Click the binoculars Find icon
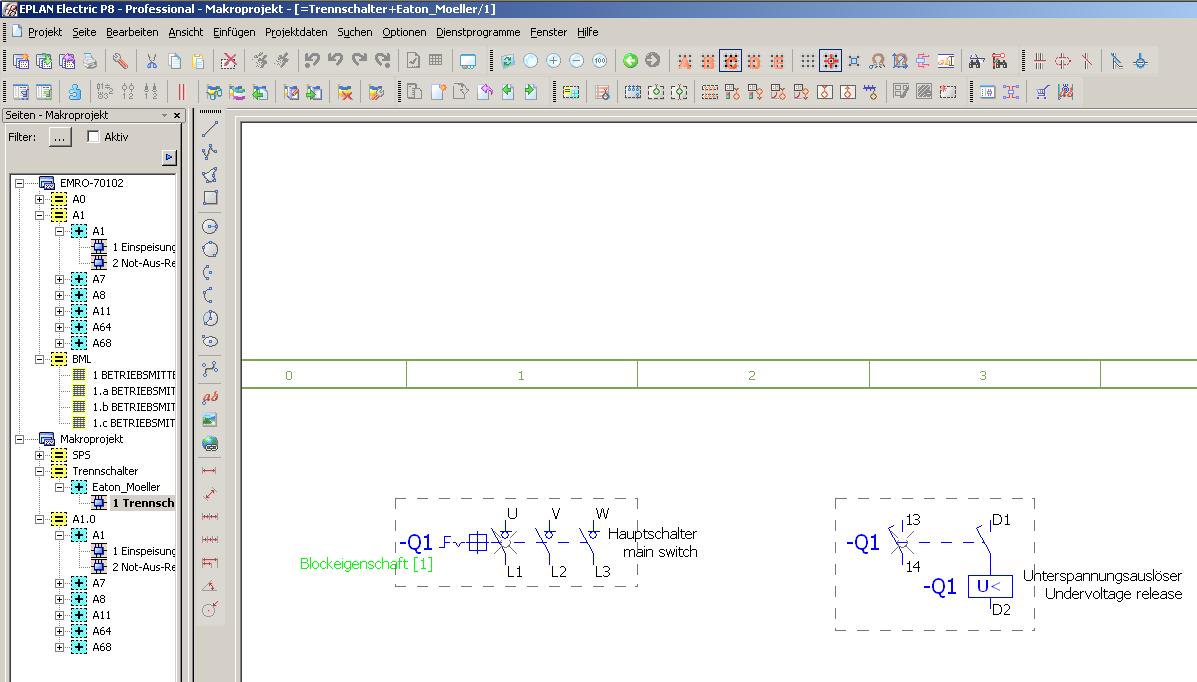1197x682 pixels. [976, 61]
